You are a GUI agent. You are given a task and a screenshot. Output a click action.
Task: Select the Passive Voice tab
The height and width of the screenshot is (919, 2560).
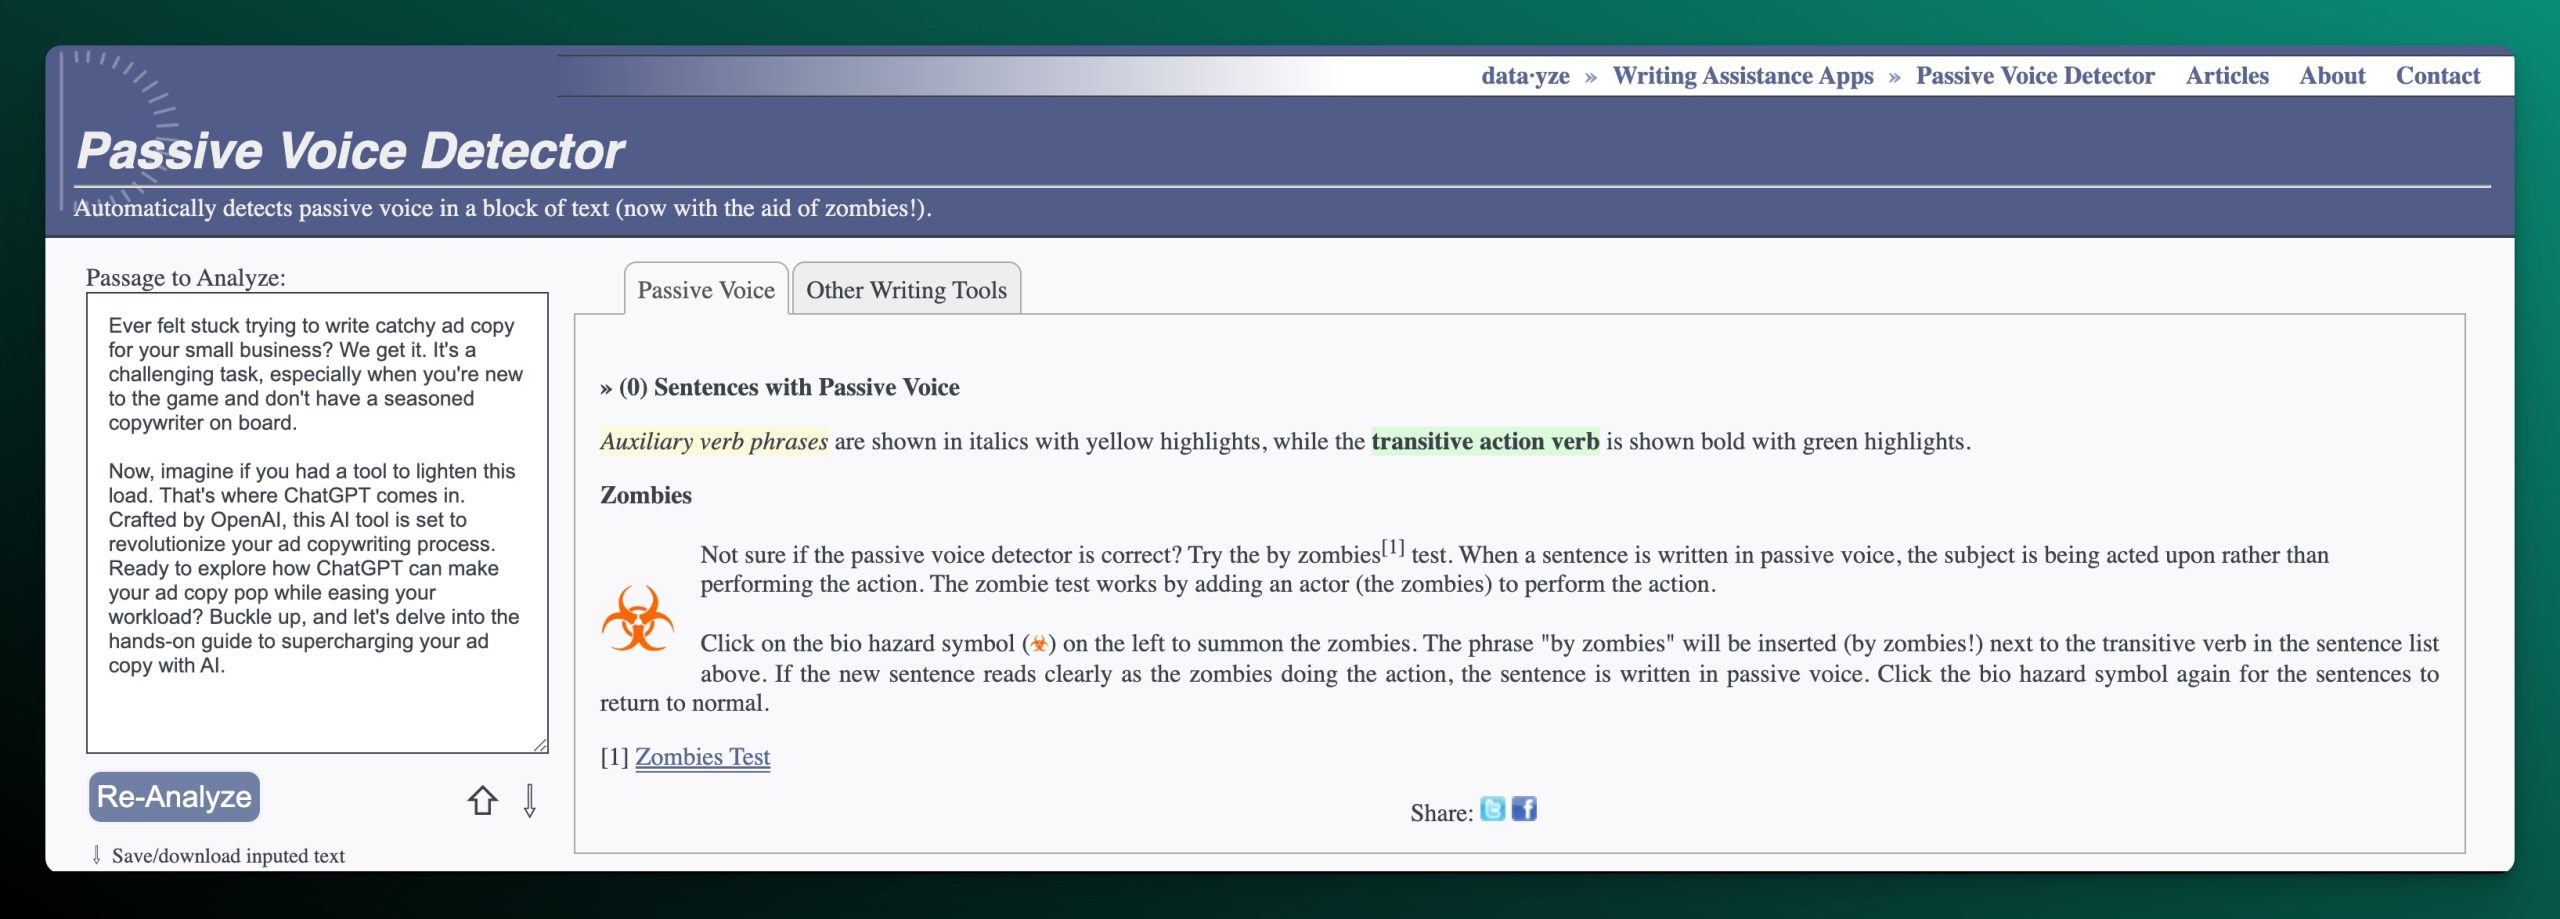click(705, 290)
